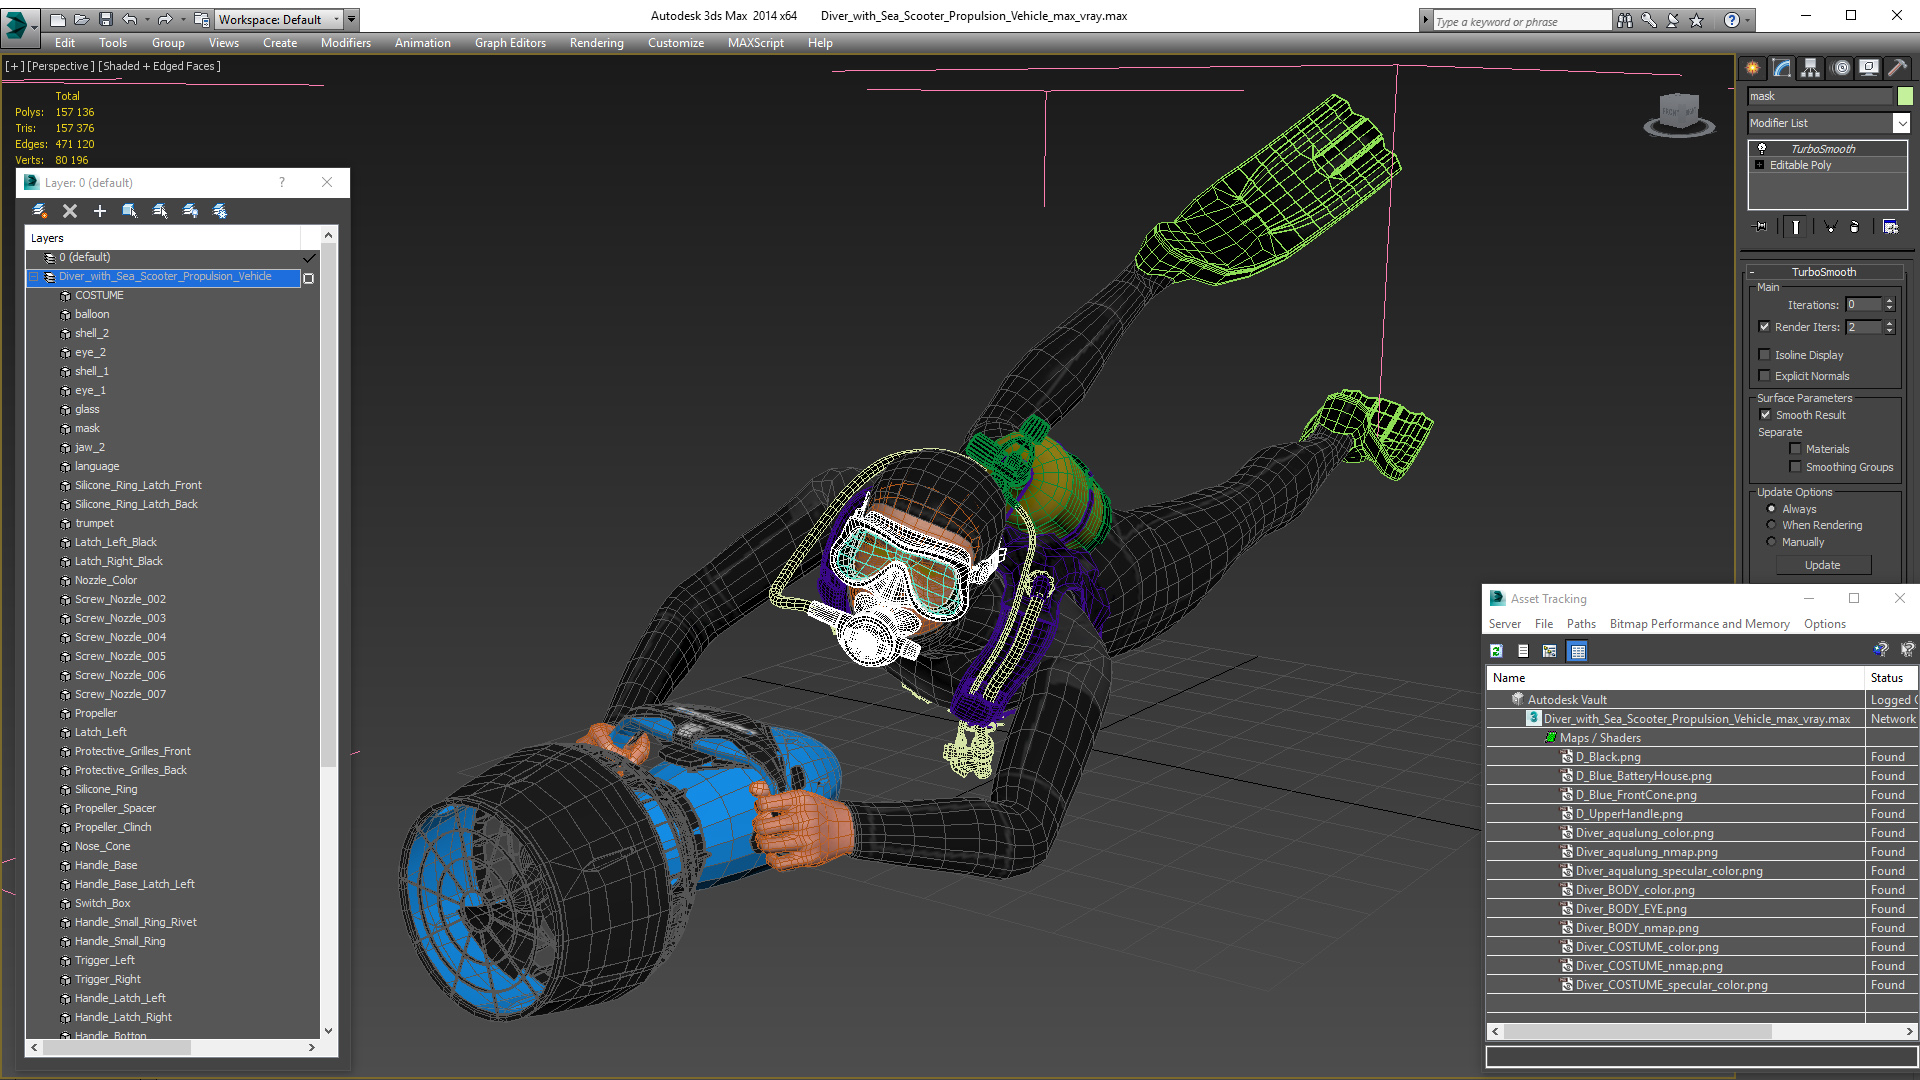Expand the Editable Poly sub-objects
Screen dimensions: 1920x1080
(x=1760, y=165)
